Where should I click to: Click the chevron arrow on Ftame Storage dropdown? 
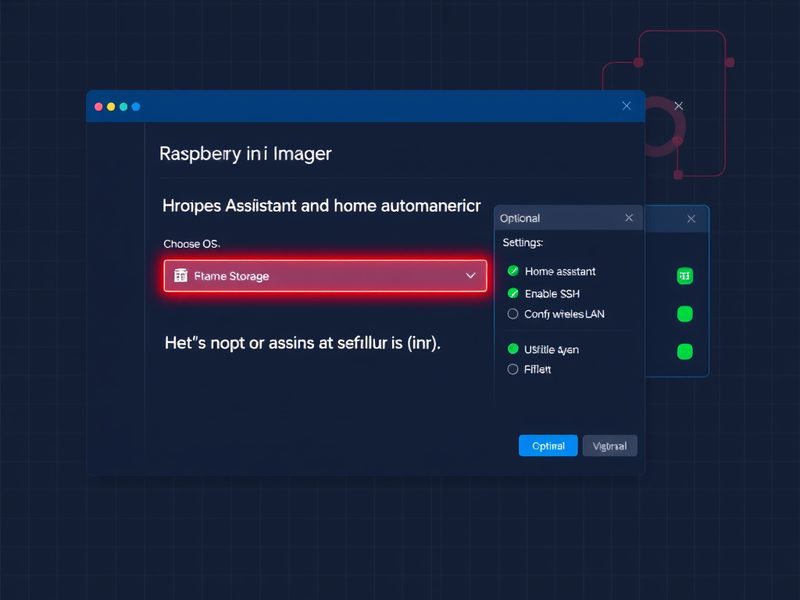[470, 276]
